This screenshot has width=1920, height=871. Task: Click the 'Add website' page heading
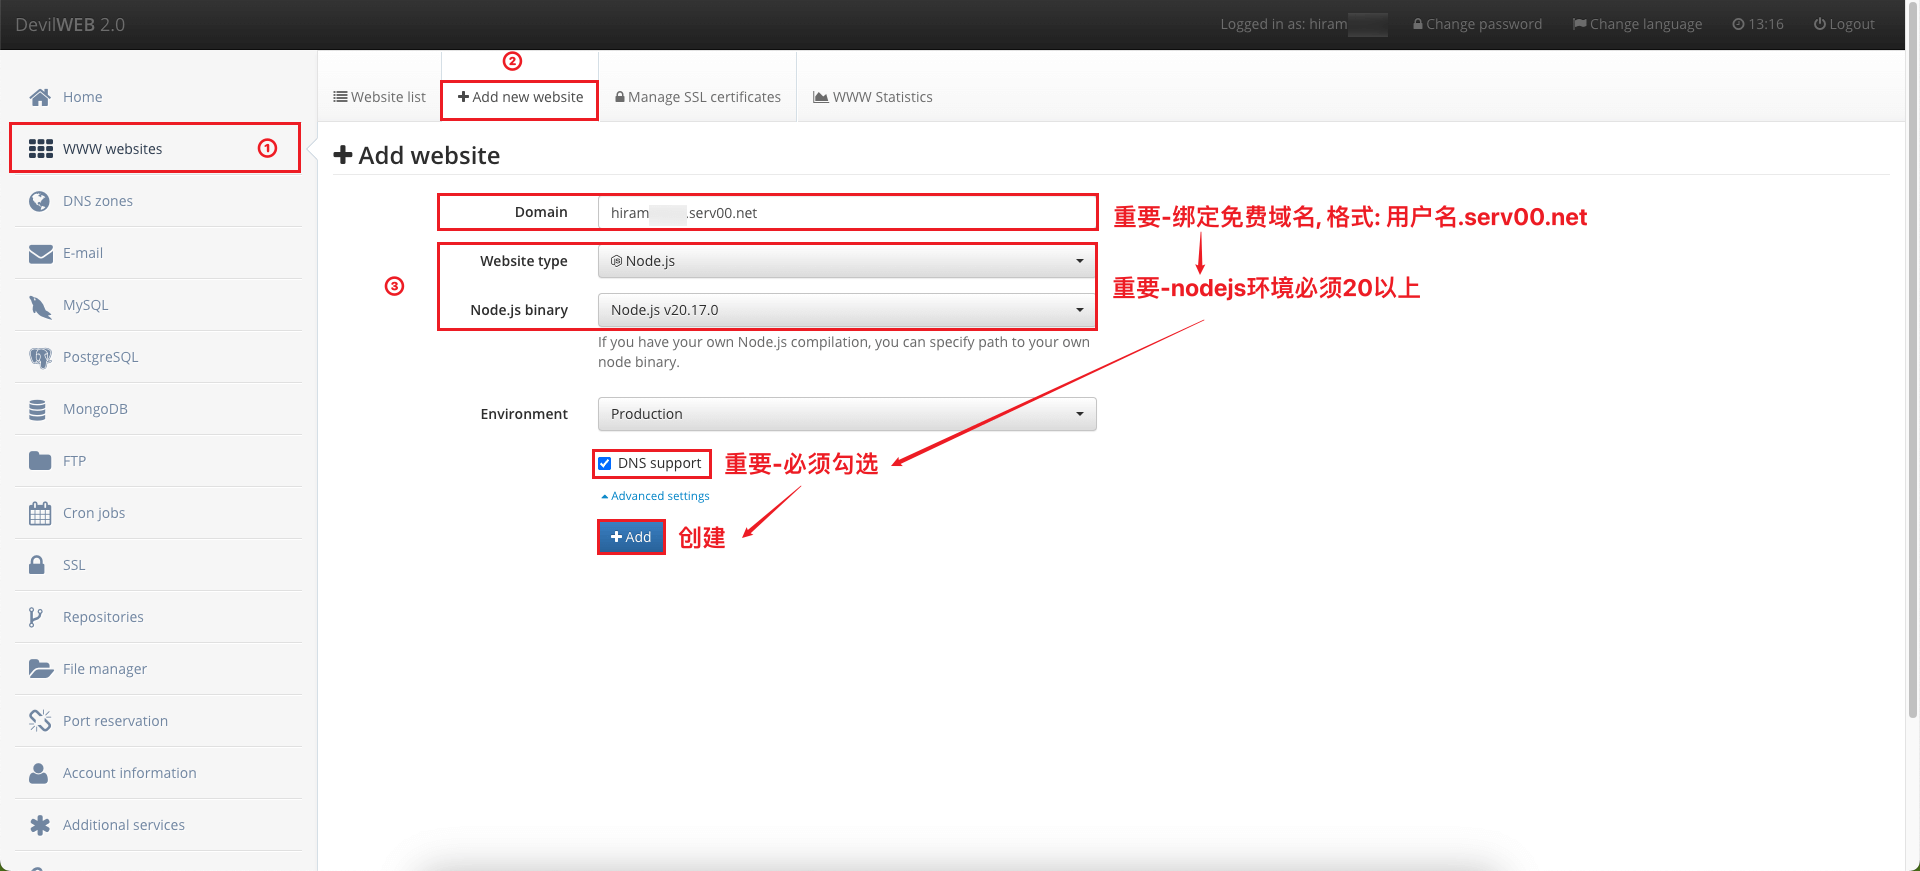click(417, 155)
